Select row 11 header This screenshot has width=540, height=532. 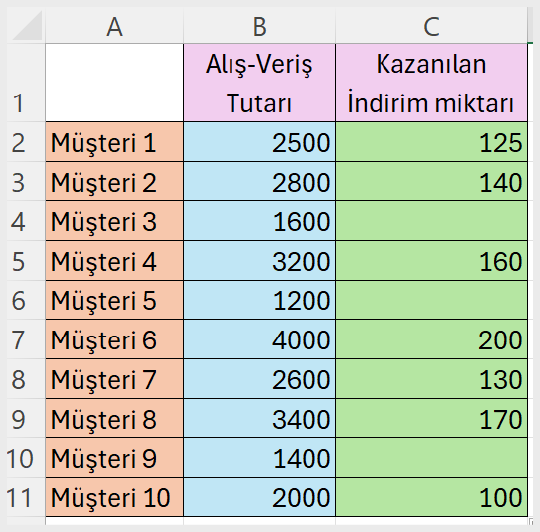26,497
